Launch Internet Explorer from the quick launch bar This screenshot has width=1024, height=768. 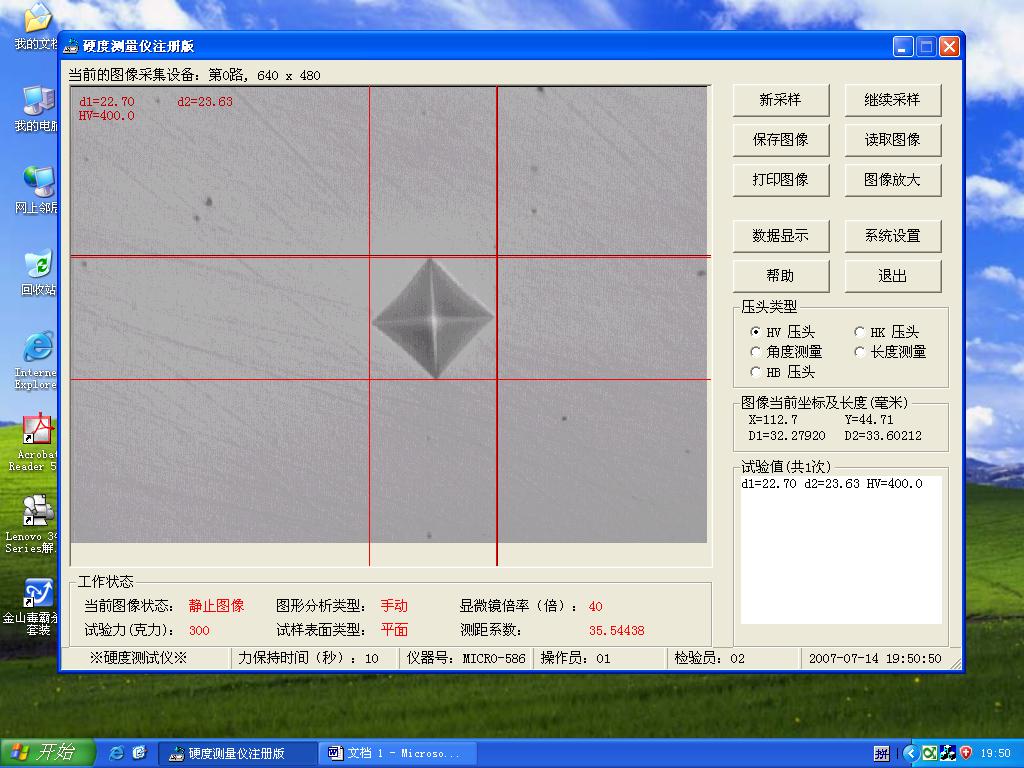(117, 753)
